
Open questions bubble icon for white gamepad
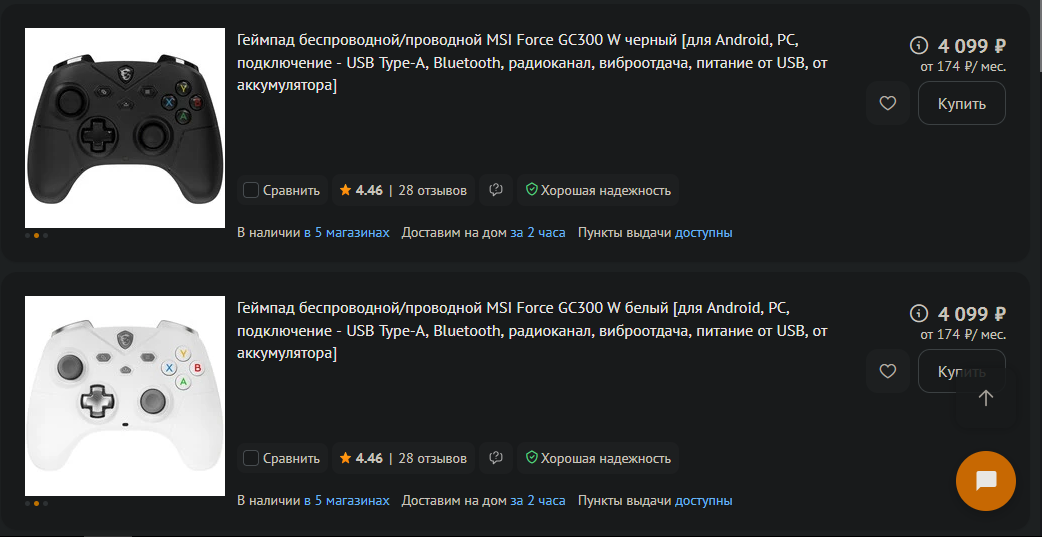pyautogui.click(x=496, y=458)
